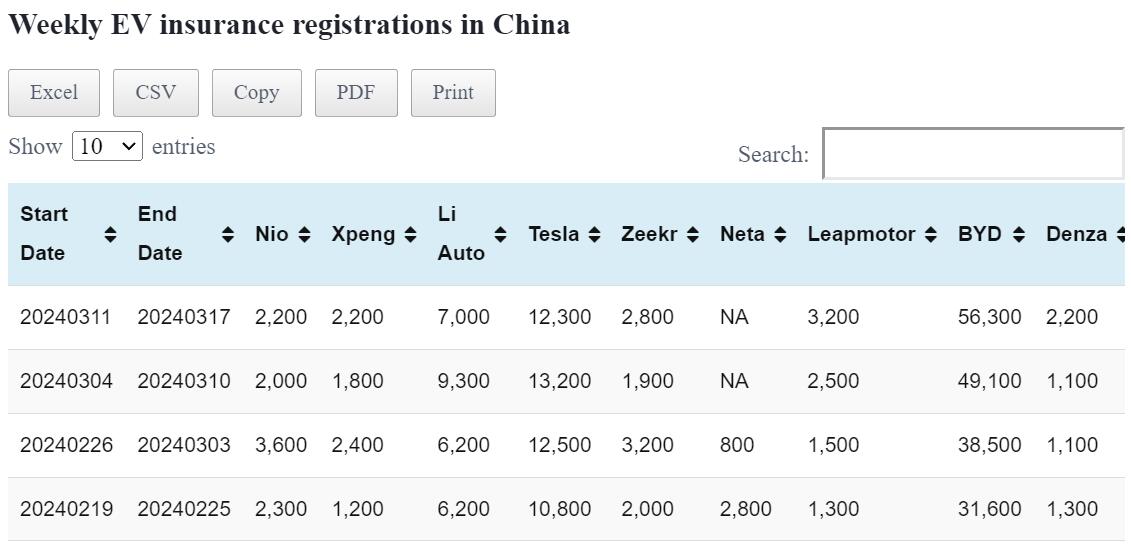Print the registrations table
1131x547 pixels.
453,92
